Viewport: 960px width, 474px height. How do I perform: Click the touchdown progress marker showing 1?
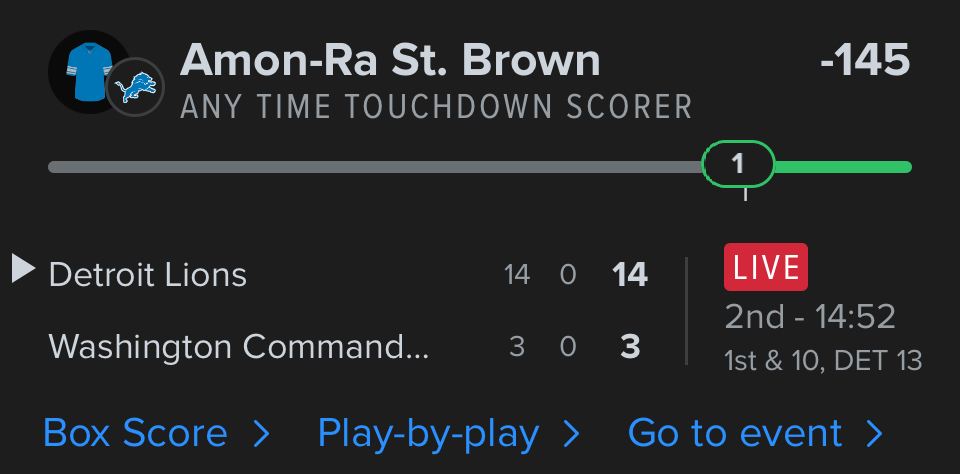coord(738,164)
